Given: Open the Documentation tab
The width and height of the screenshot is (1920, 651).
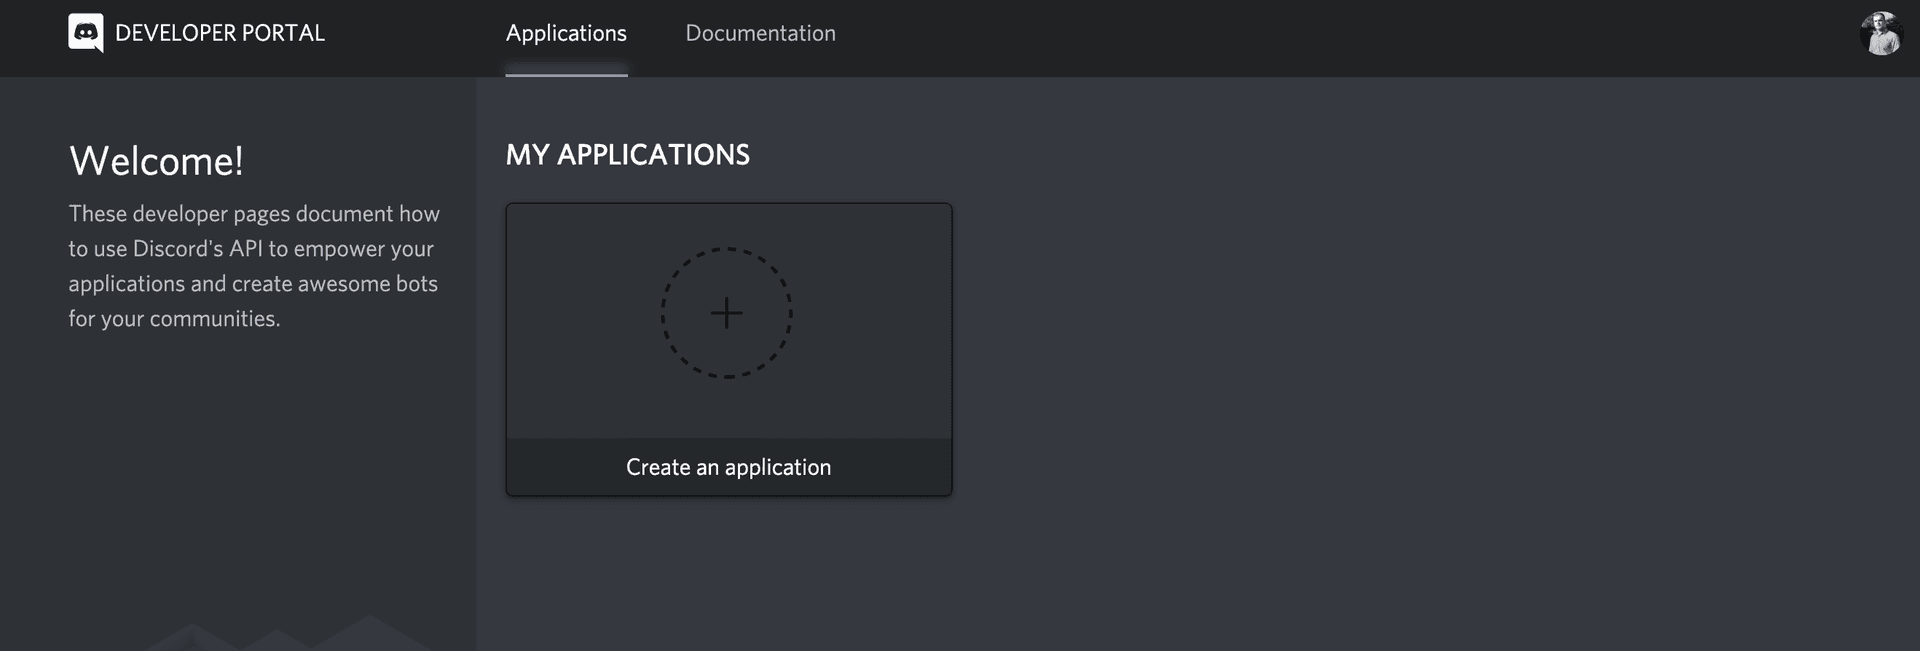Looking at the screenshot, I should (760, 33).
